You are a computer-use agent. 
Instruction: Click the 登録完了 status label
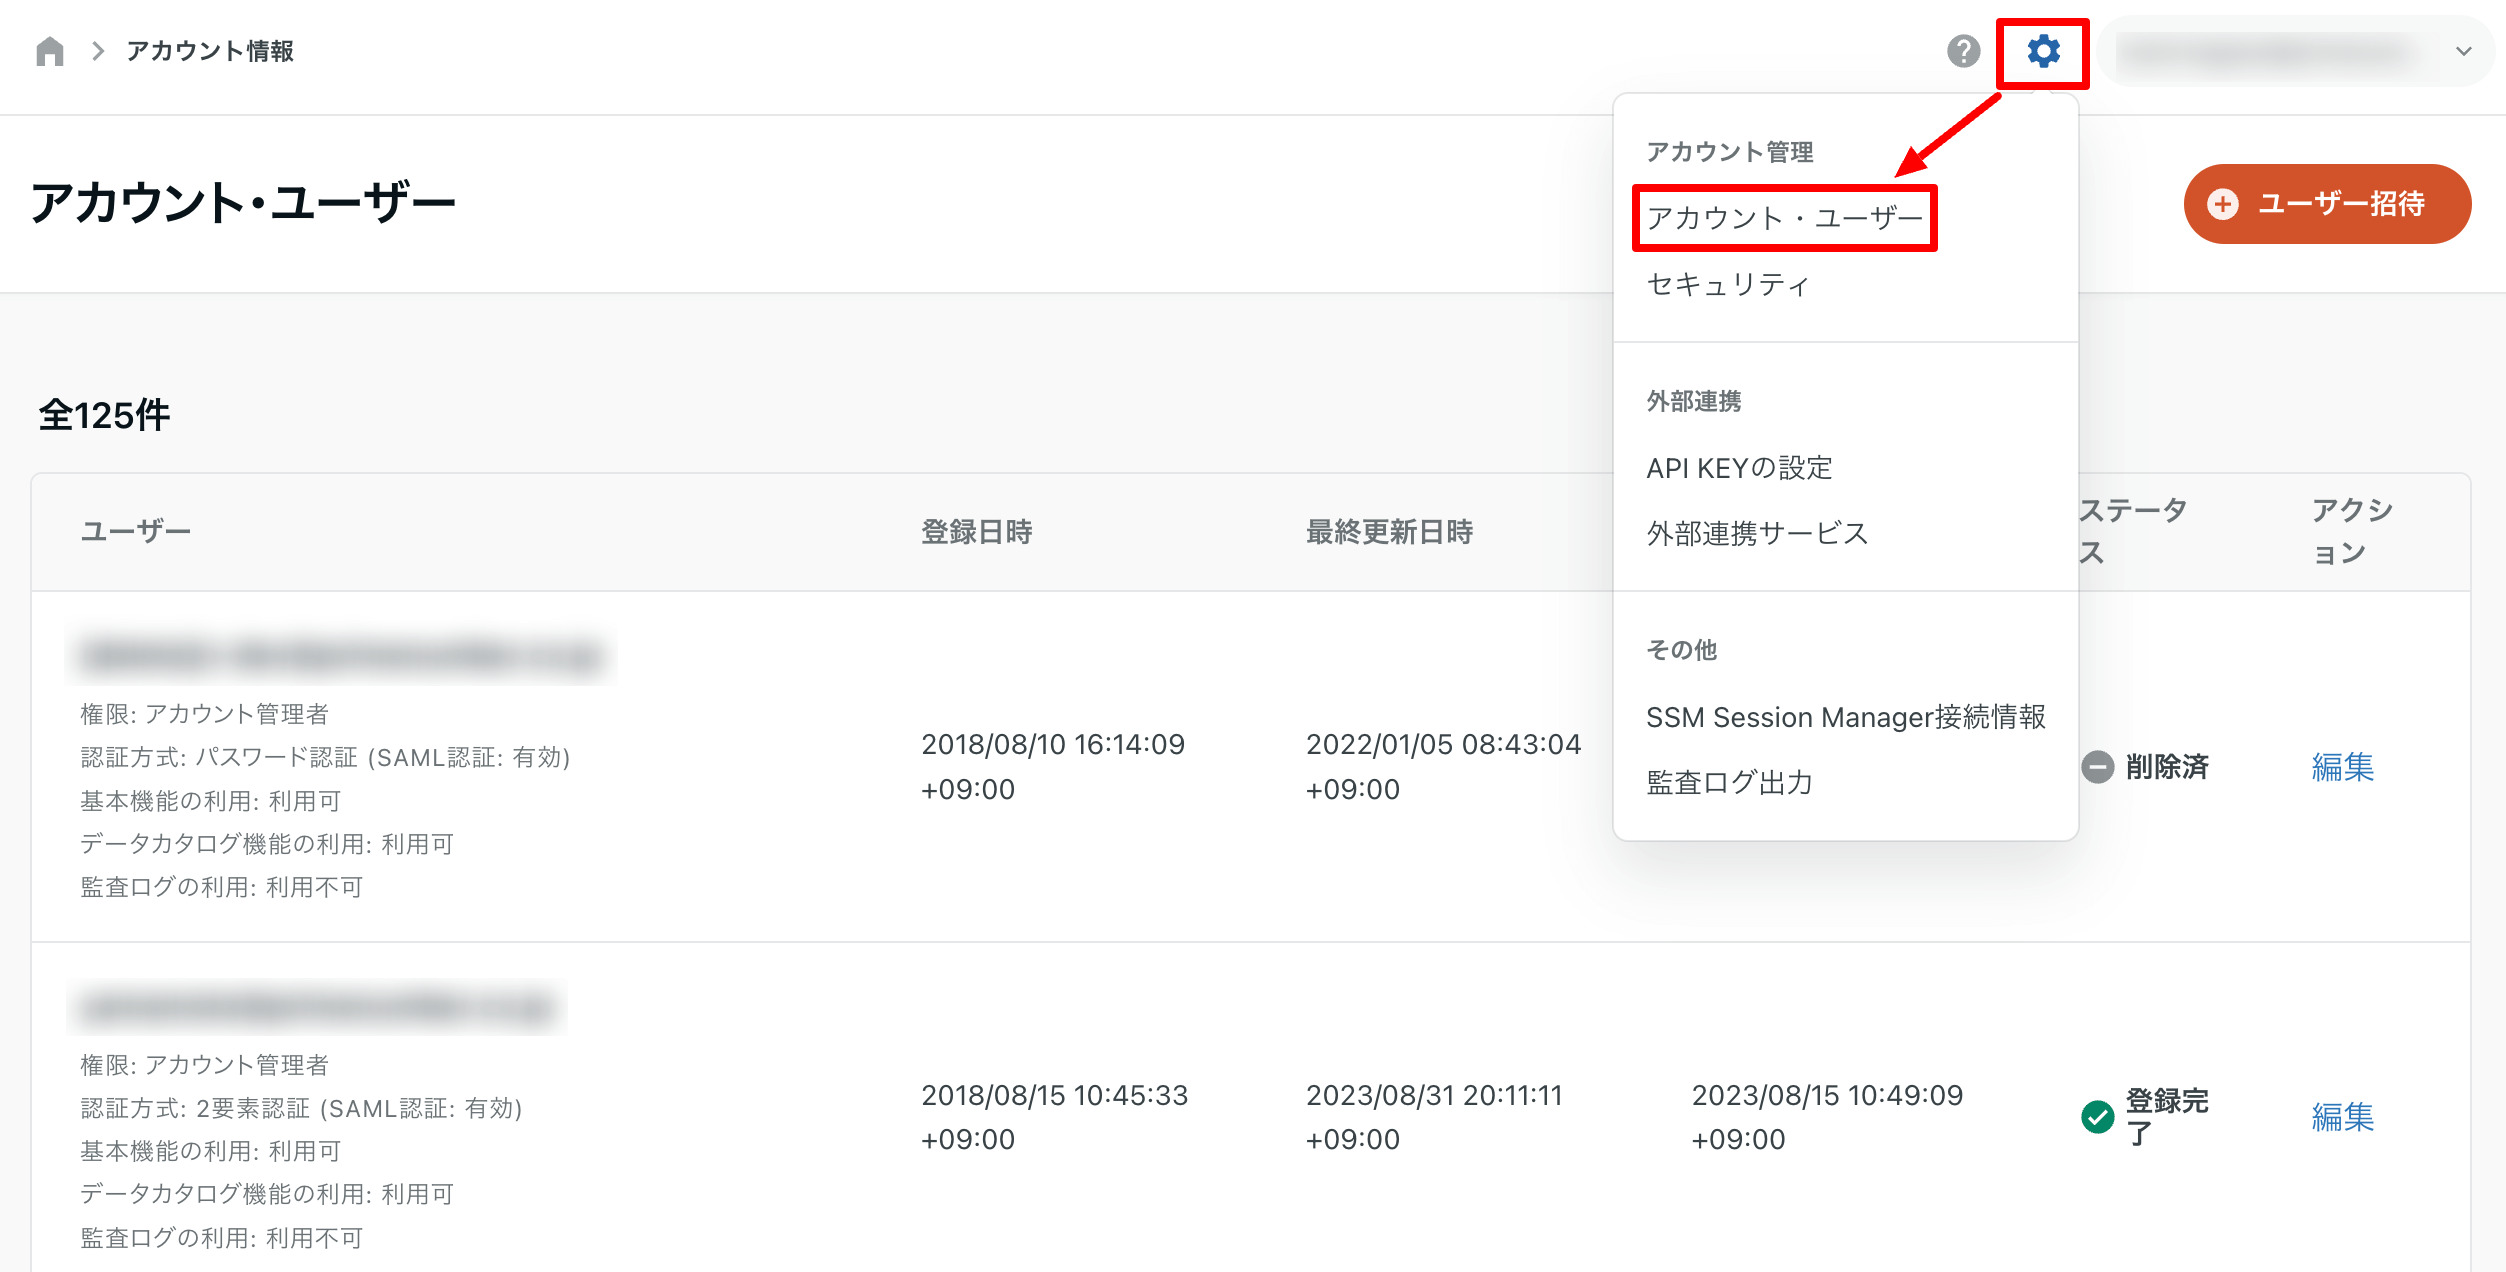[2166, 1117]
